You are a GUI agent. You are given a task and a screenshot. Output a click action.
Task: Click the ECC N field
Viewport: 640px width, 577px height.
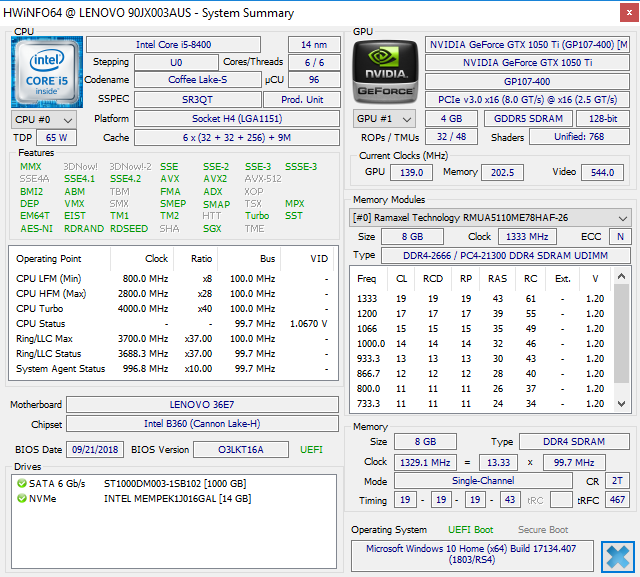point(620,237)
